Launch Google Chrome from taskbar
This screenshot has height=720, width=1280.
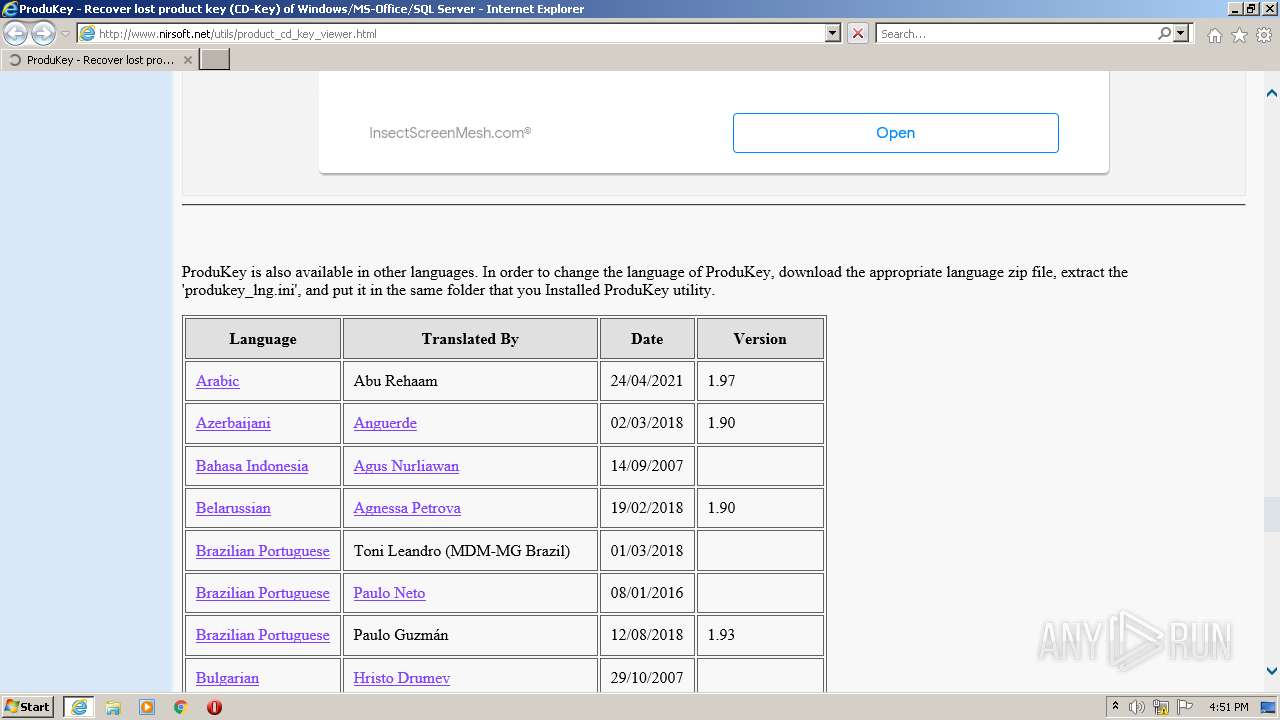181,707
